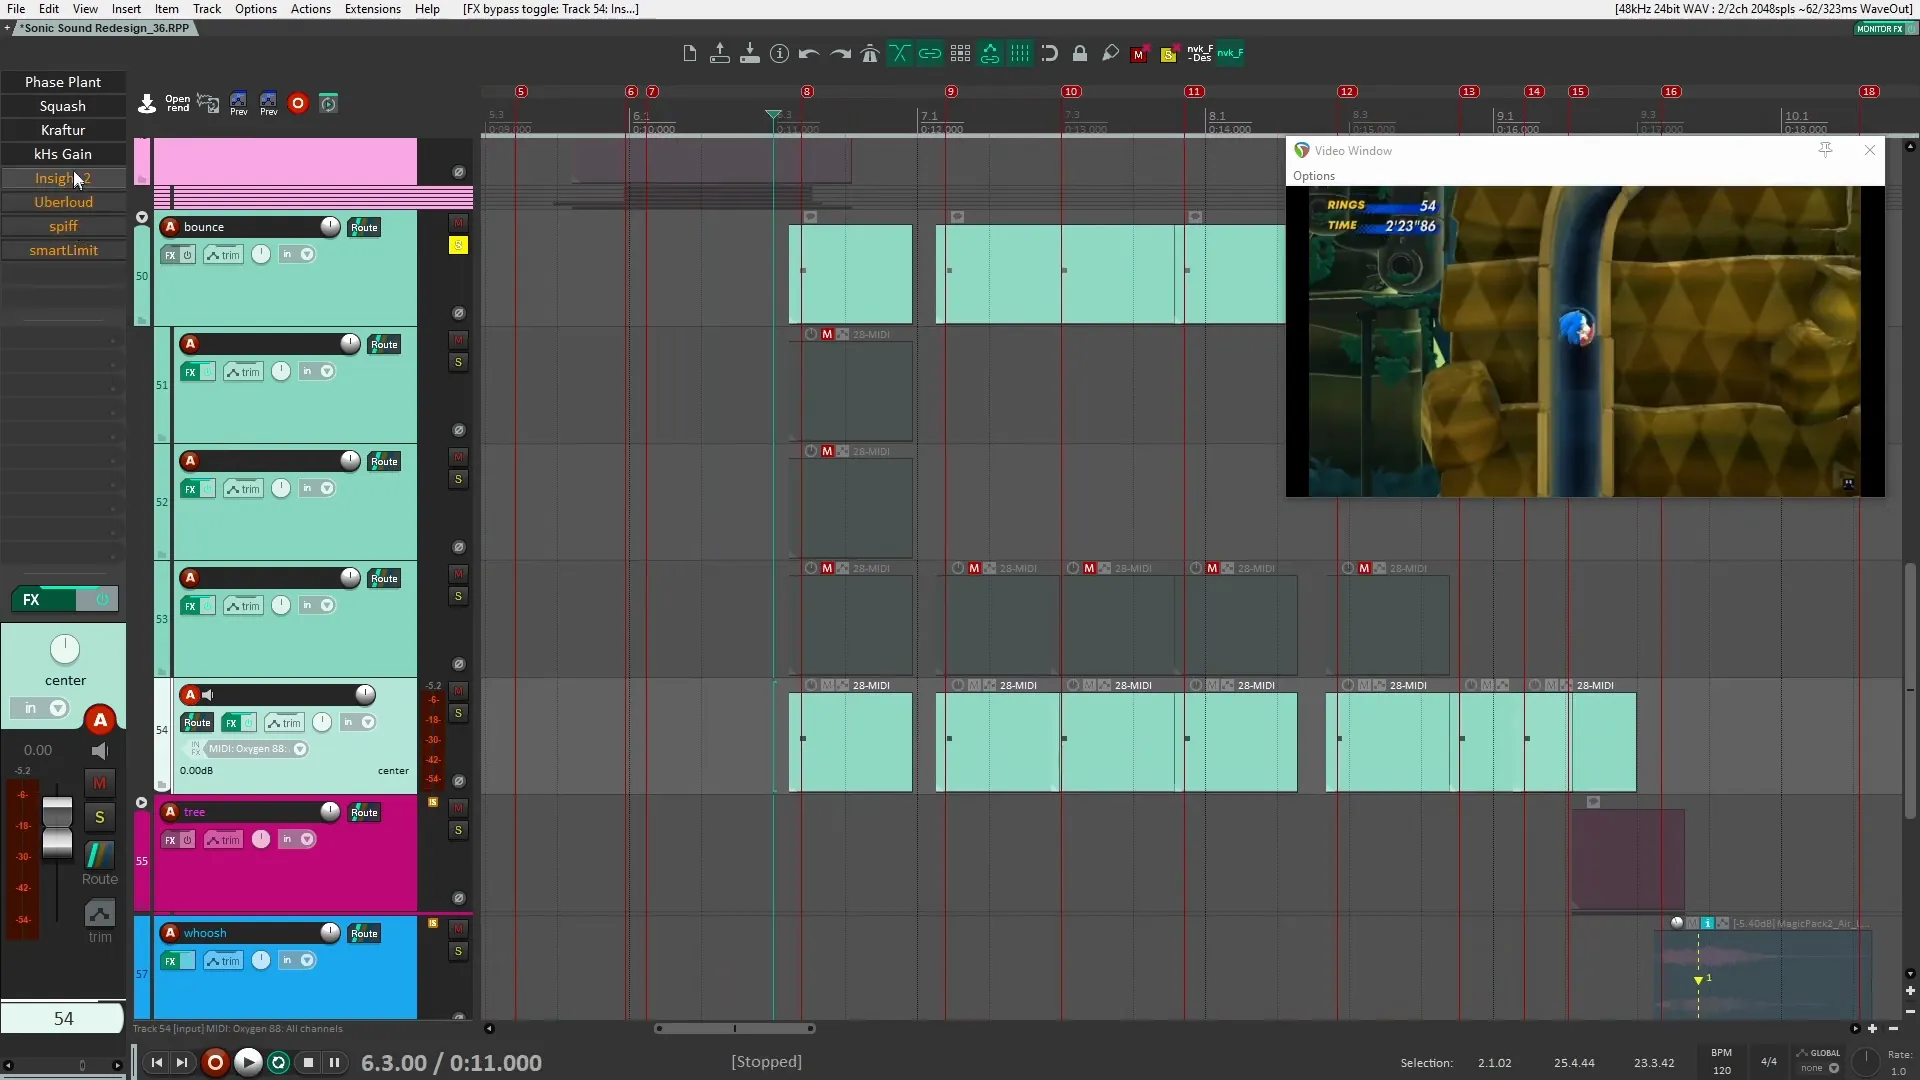Screen dimensions: 1920x1080
Task: Open the Extensions menu
Action: click(x=373, y=9)
